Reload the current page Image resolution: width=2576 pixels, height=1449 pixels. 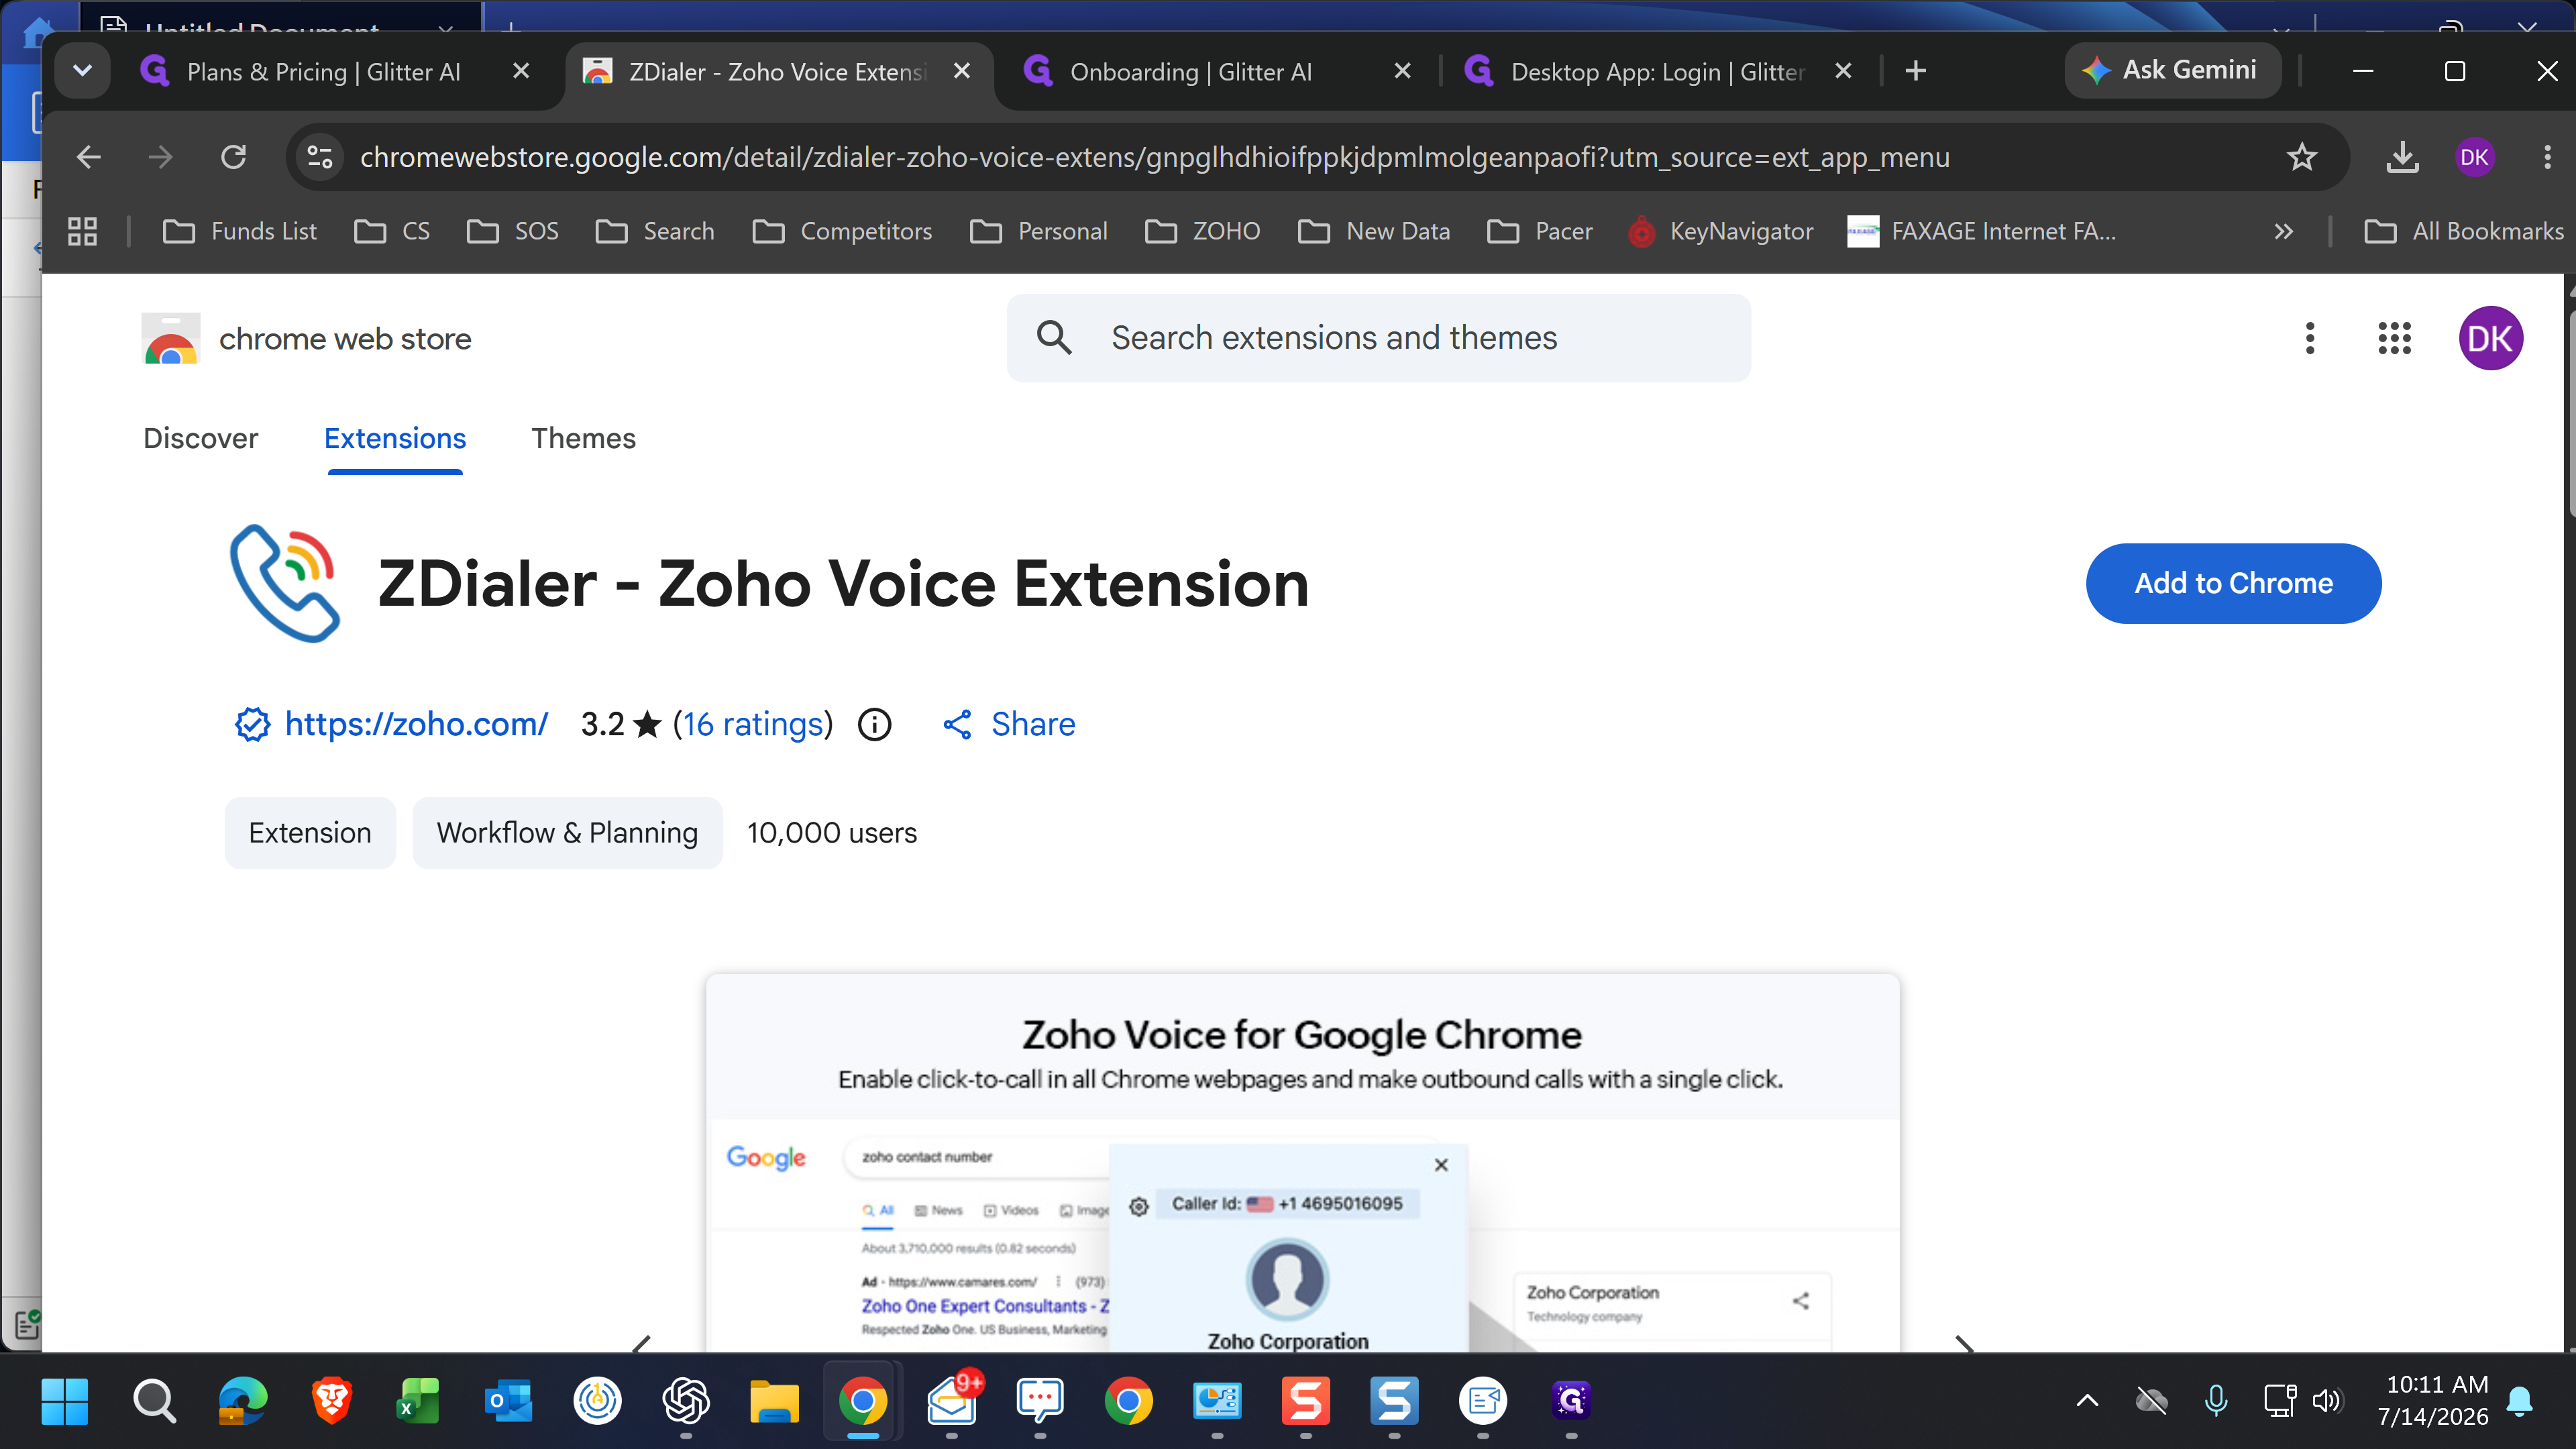tap(233, 157)
